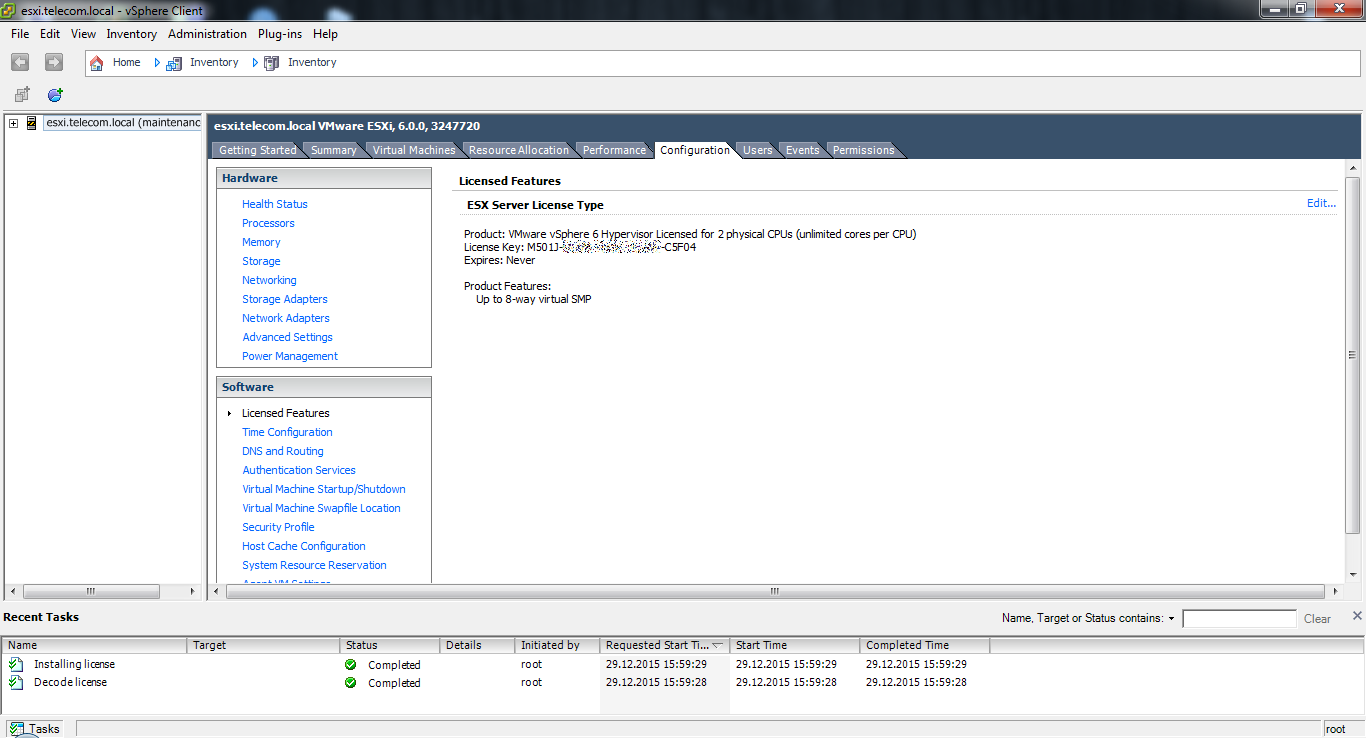Open the Administration menu

[x=207, y=34]
